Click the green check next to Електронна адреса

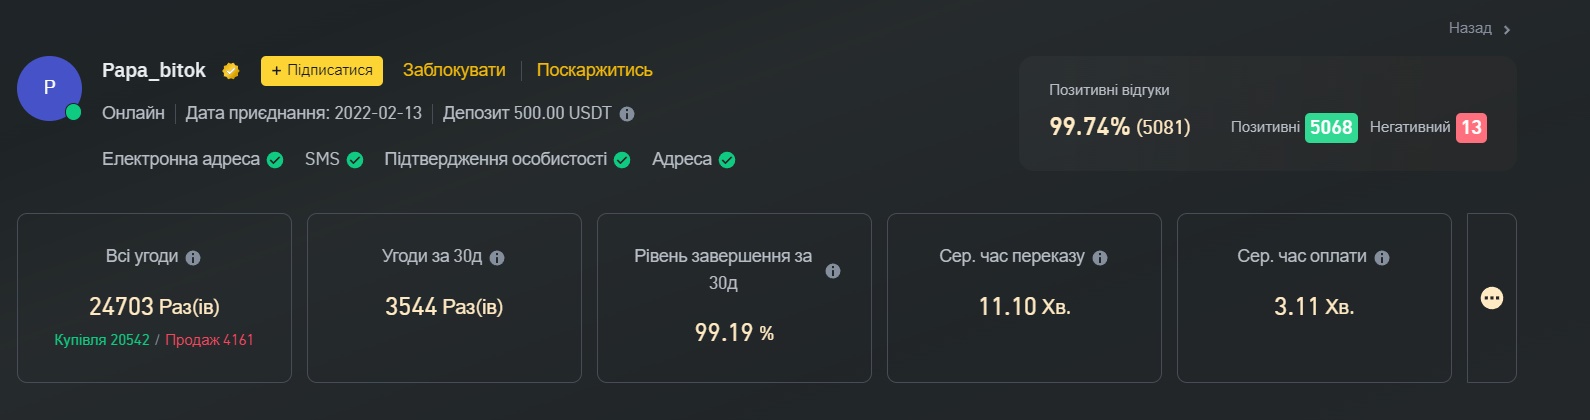click(x=275, y=160)
